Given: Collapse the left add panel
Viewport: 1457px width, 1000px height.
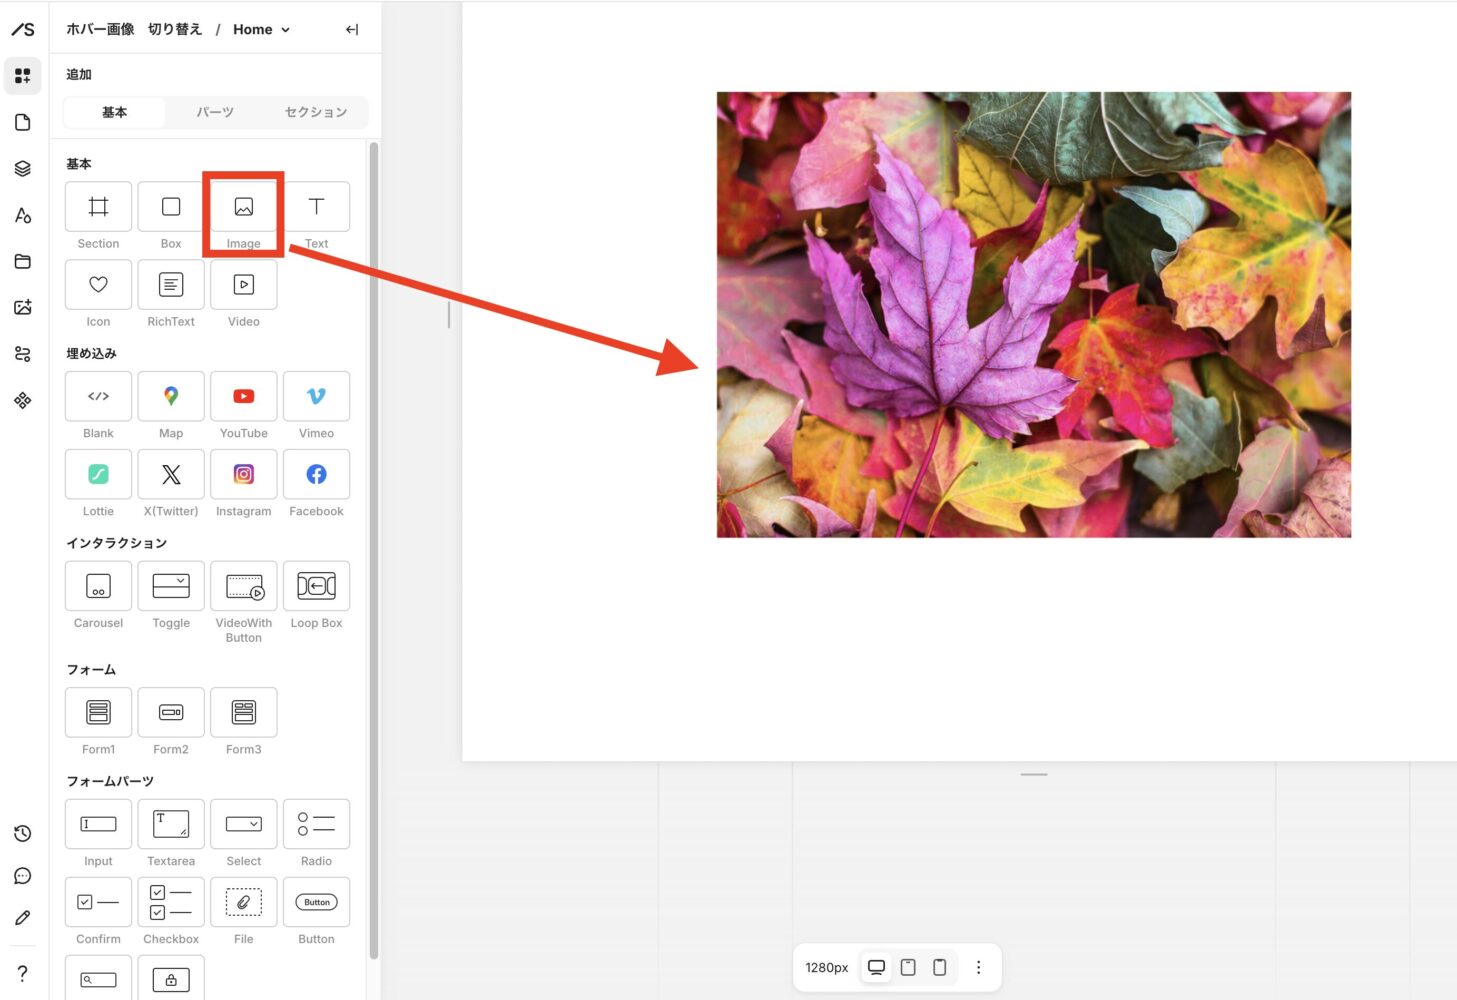Looking at the screenshot, I should click(x=352, y=30).
